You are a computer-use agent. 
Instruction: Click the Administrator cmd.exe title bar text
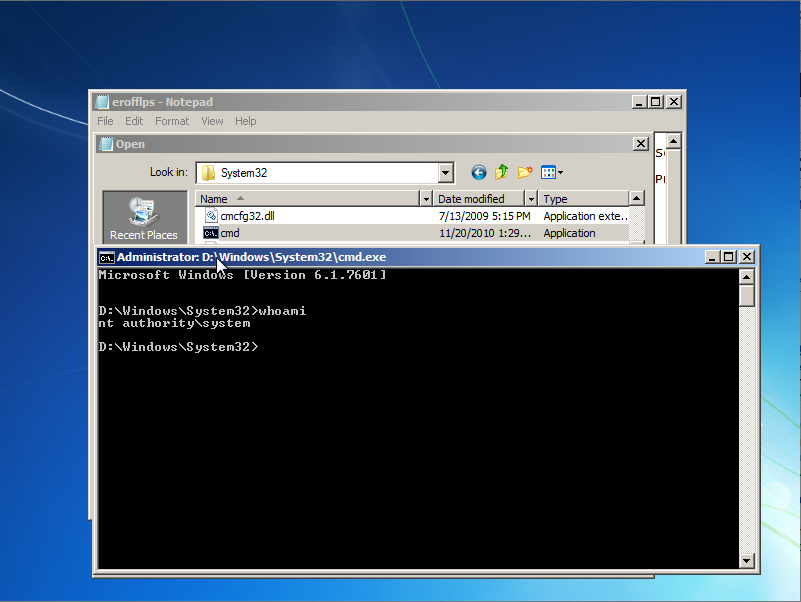(251, 257)
